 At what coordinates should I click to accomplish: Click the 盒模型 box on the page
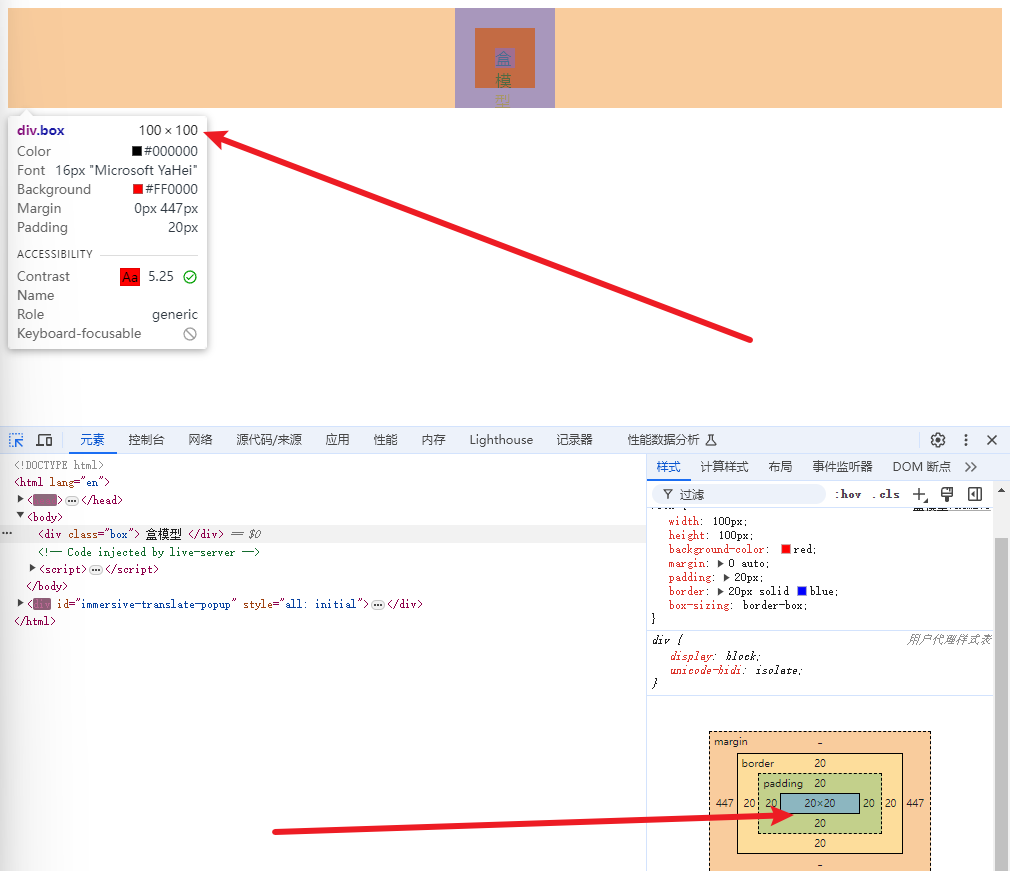[x=505, y=58]
